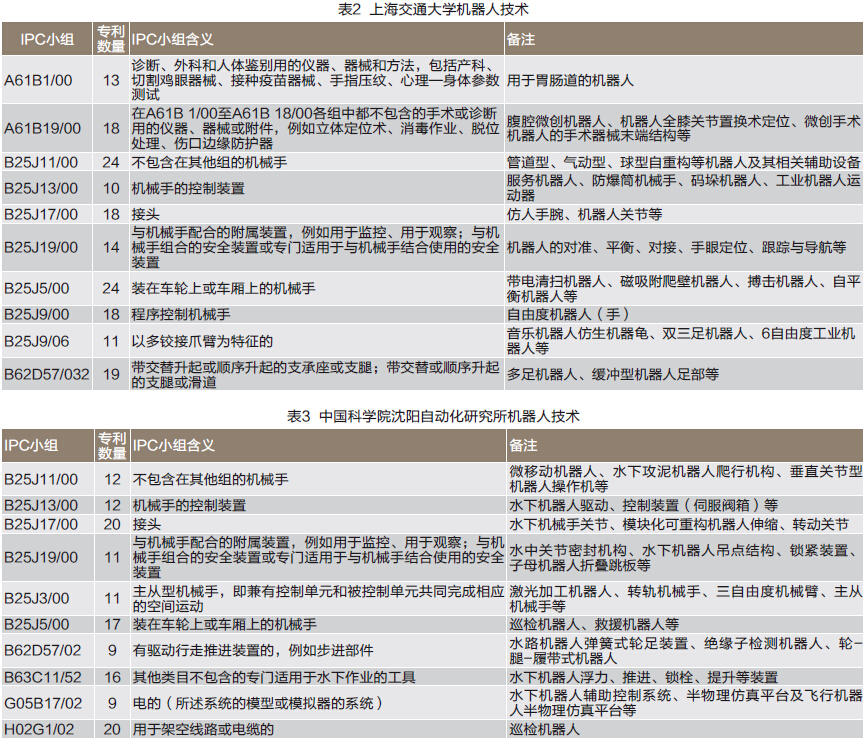
Task: Click the patent count 17 beside '巡检机器人、救援机器人等'
Action: coord(112,624)
